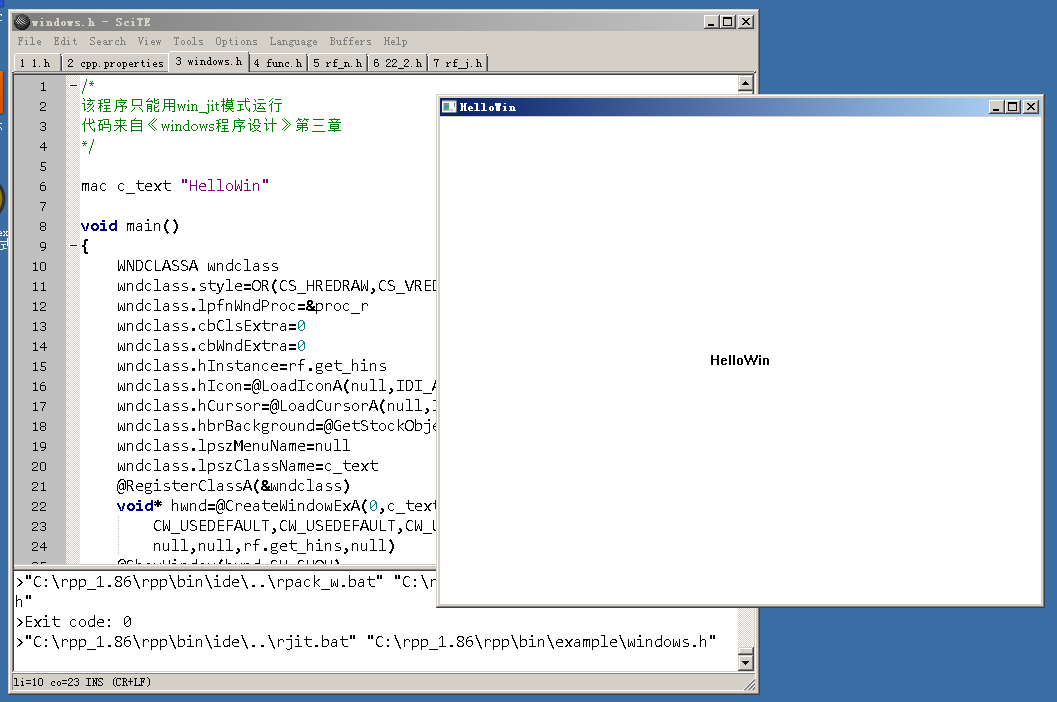This screenshot has width=1057, height=702.
Task: Click the HelloWin text in the client area
Action: tap(739, 360)
